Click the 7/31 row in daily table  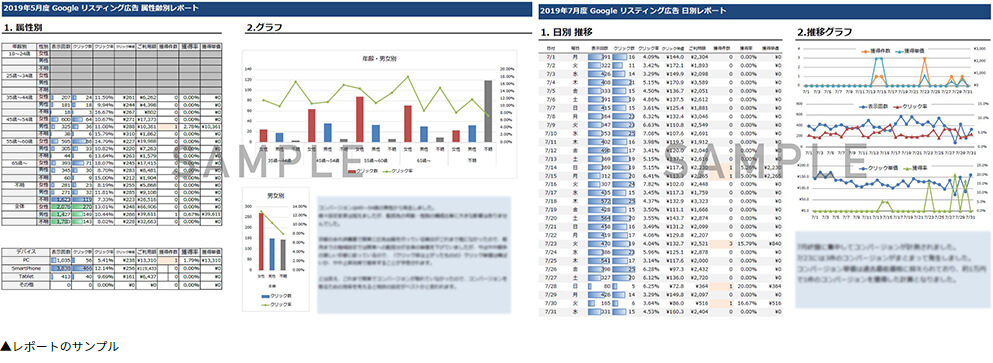click(661, 311)
